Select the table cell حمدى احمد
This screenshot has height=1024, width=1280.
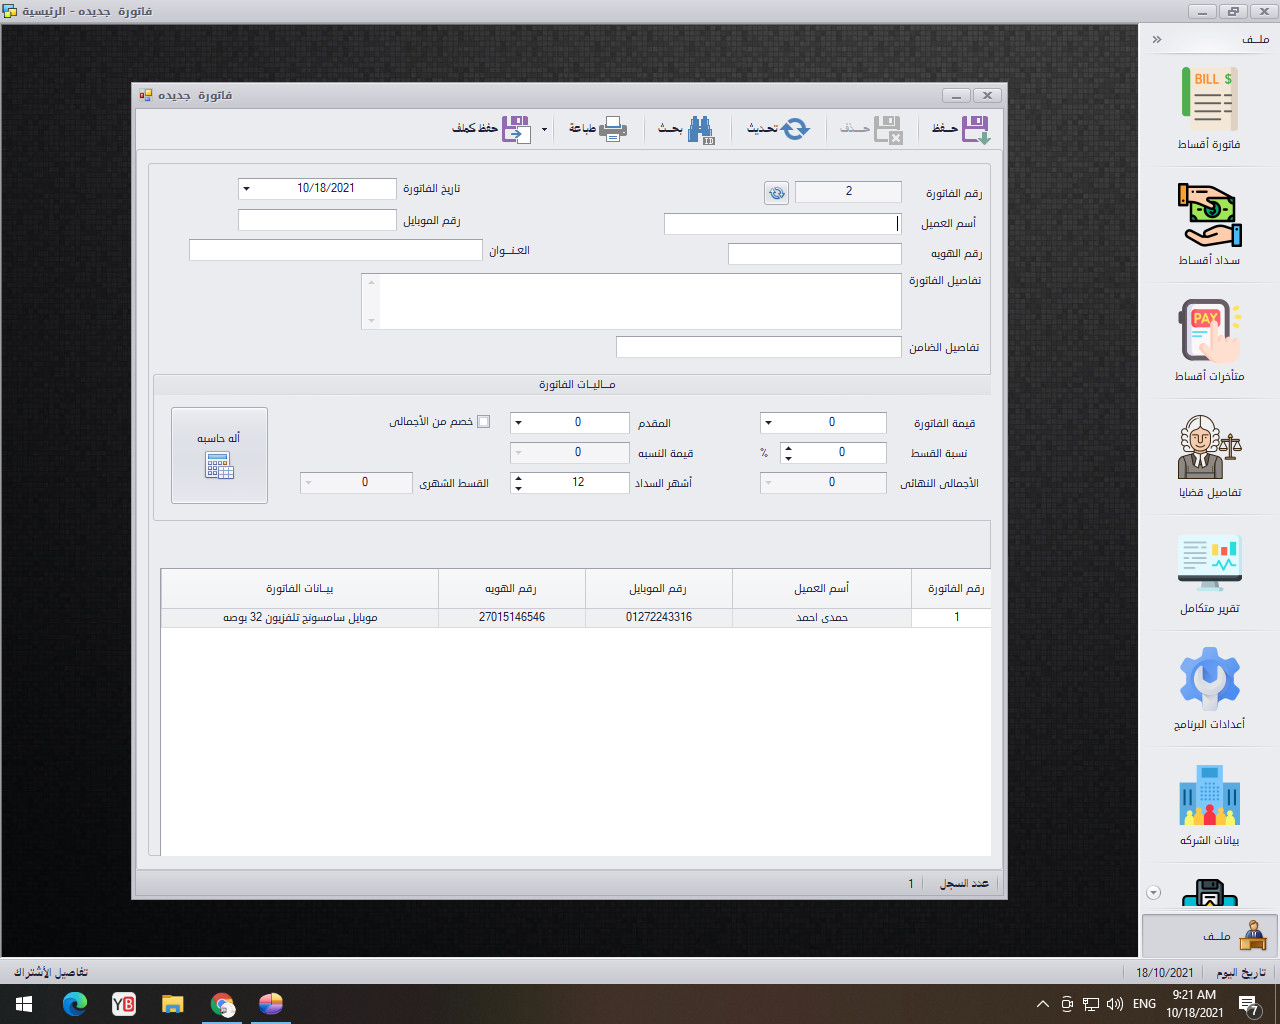pos(822,618)
